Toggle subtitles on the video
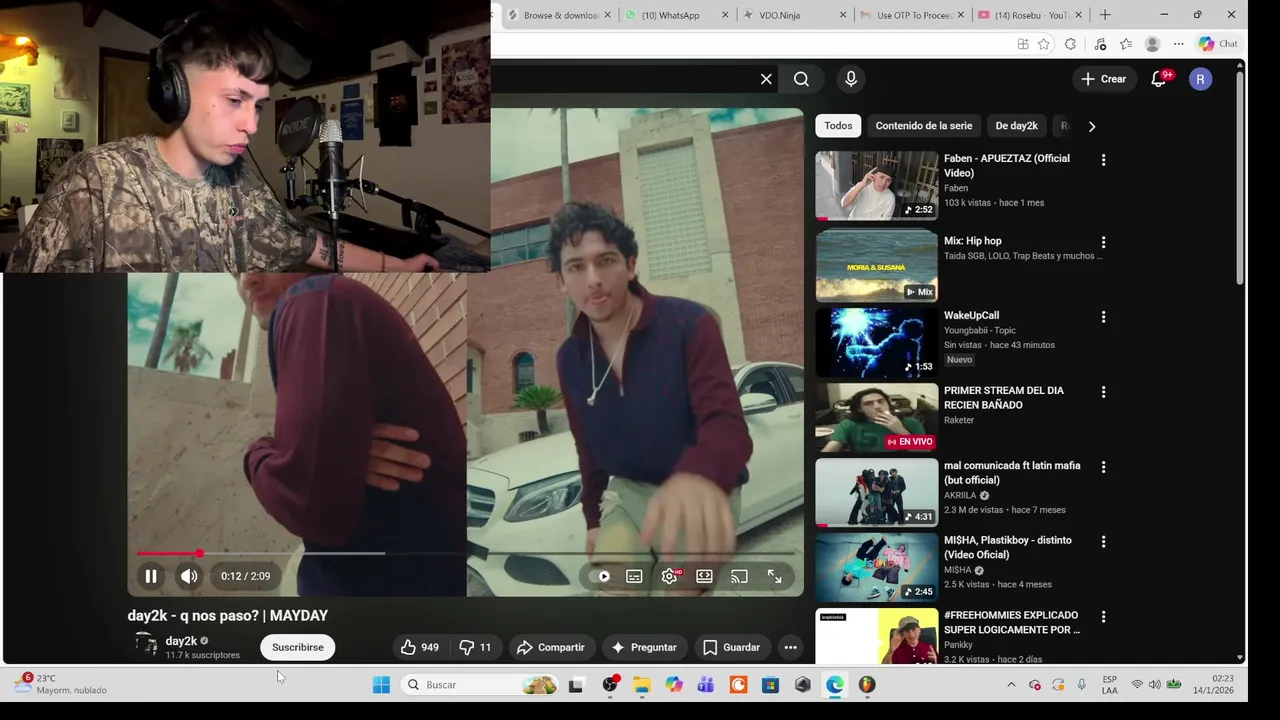Viewport: 1280px width, 720px height. 634,576
